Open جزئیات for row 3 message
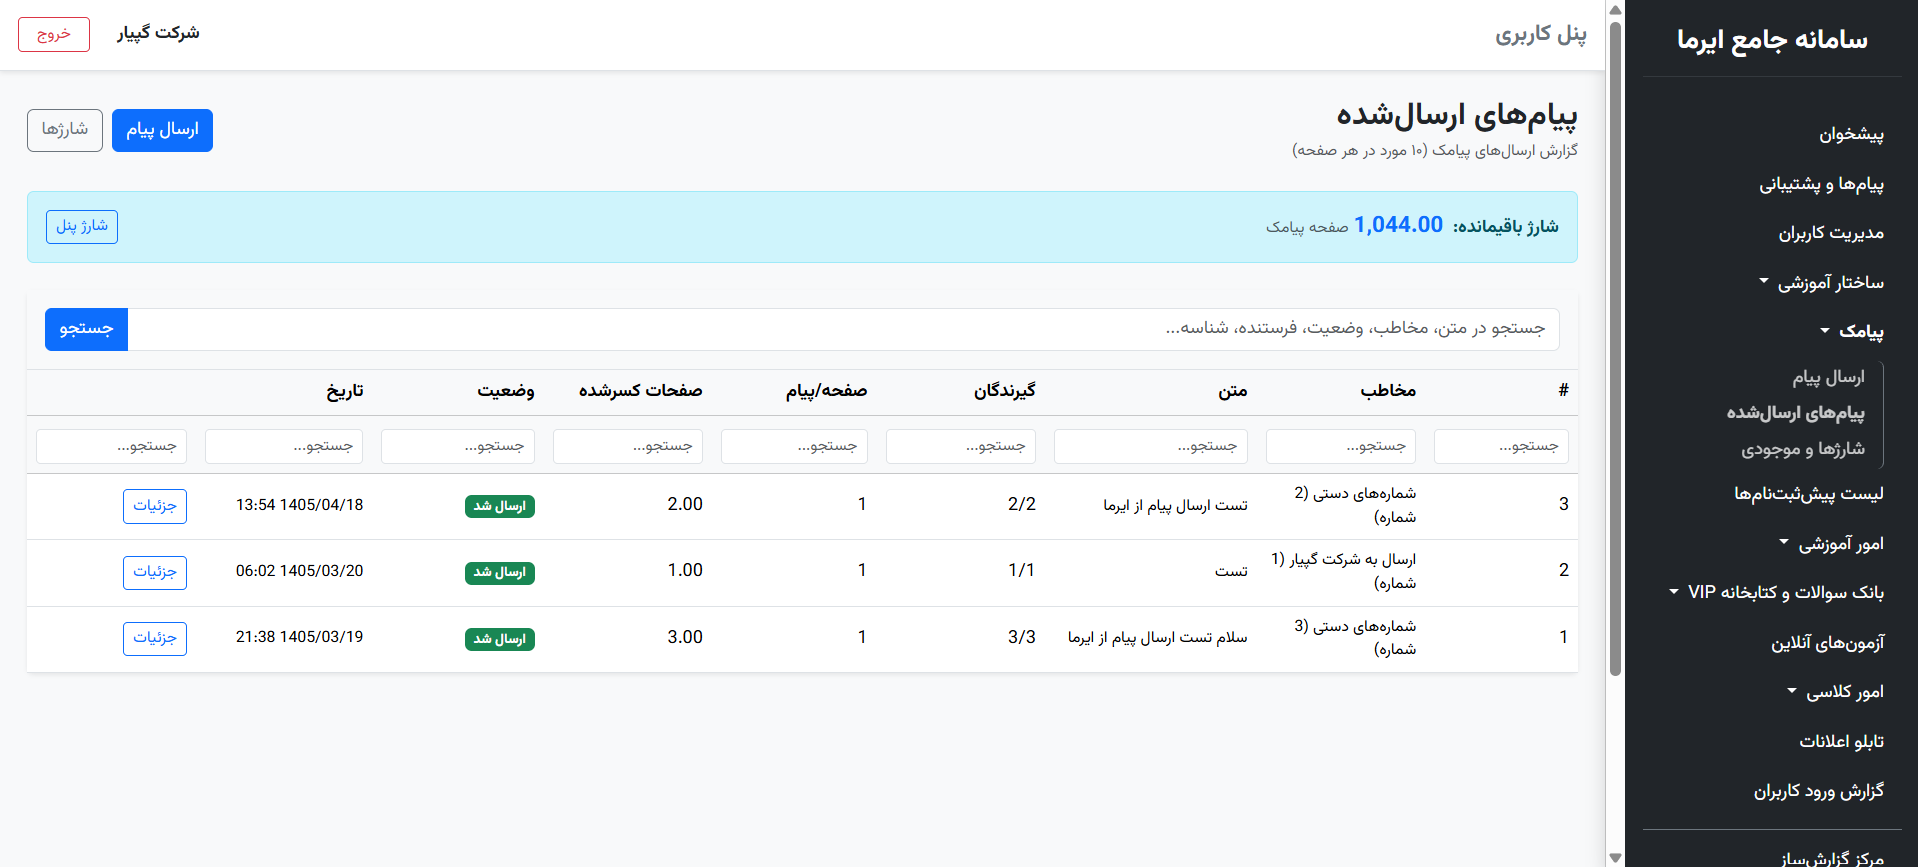 [155, 506]
